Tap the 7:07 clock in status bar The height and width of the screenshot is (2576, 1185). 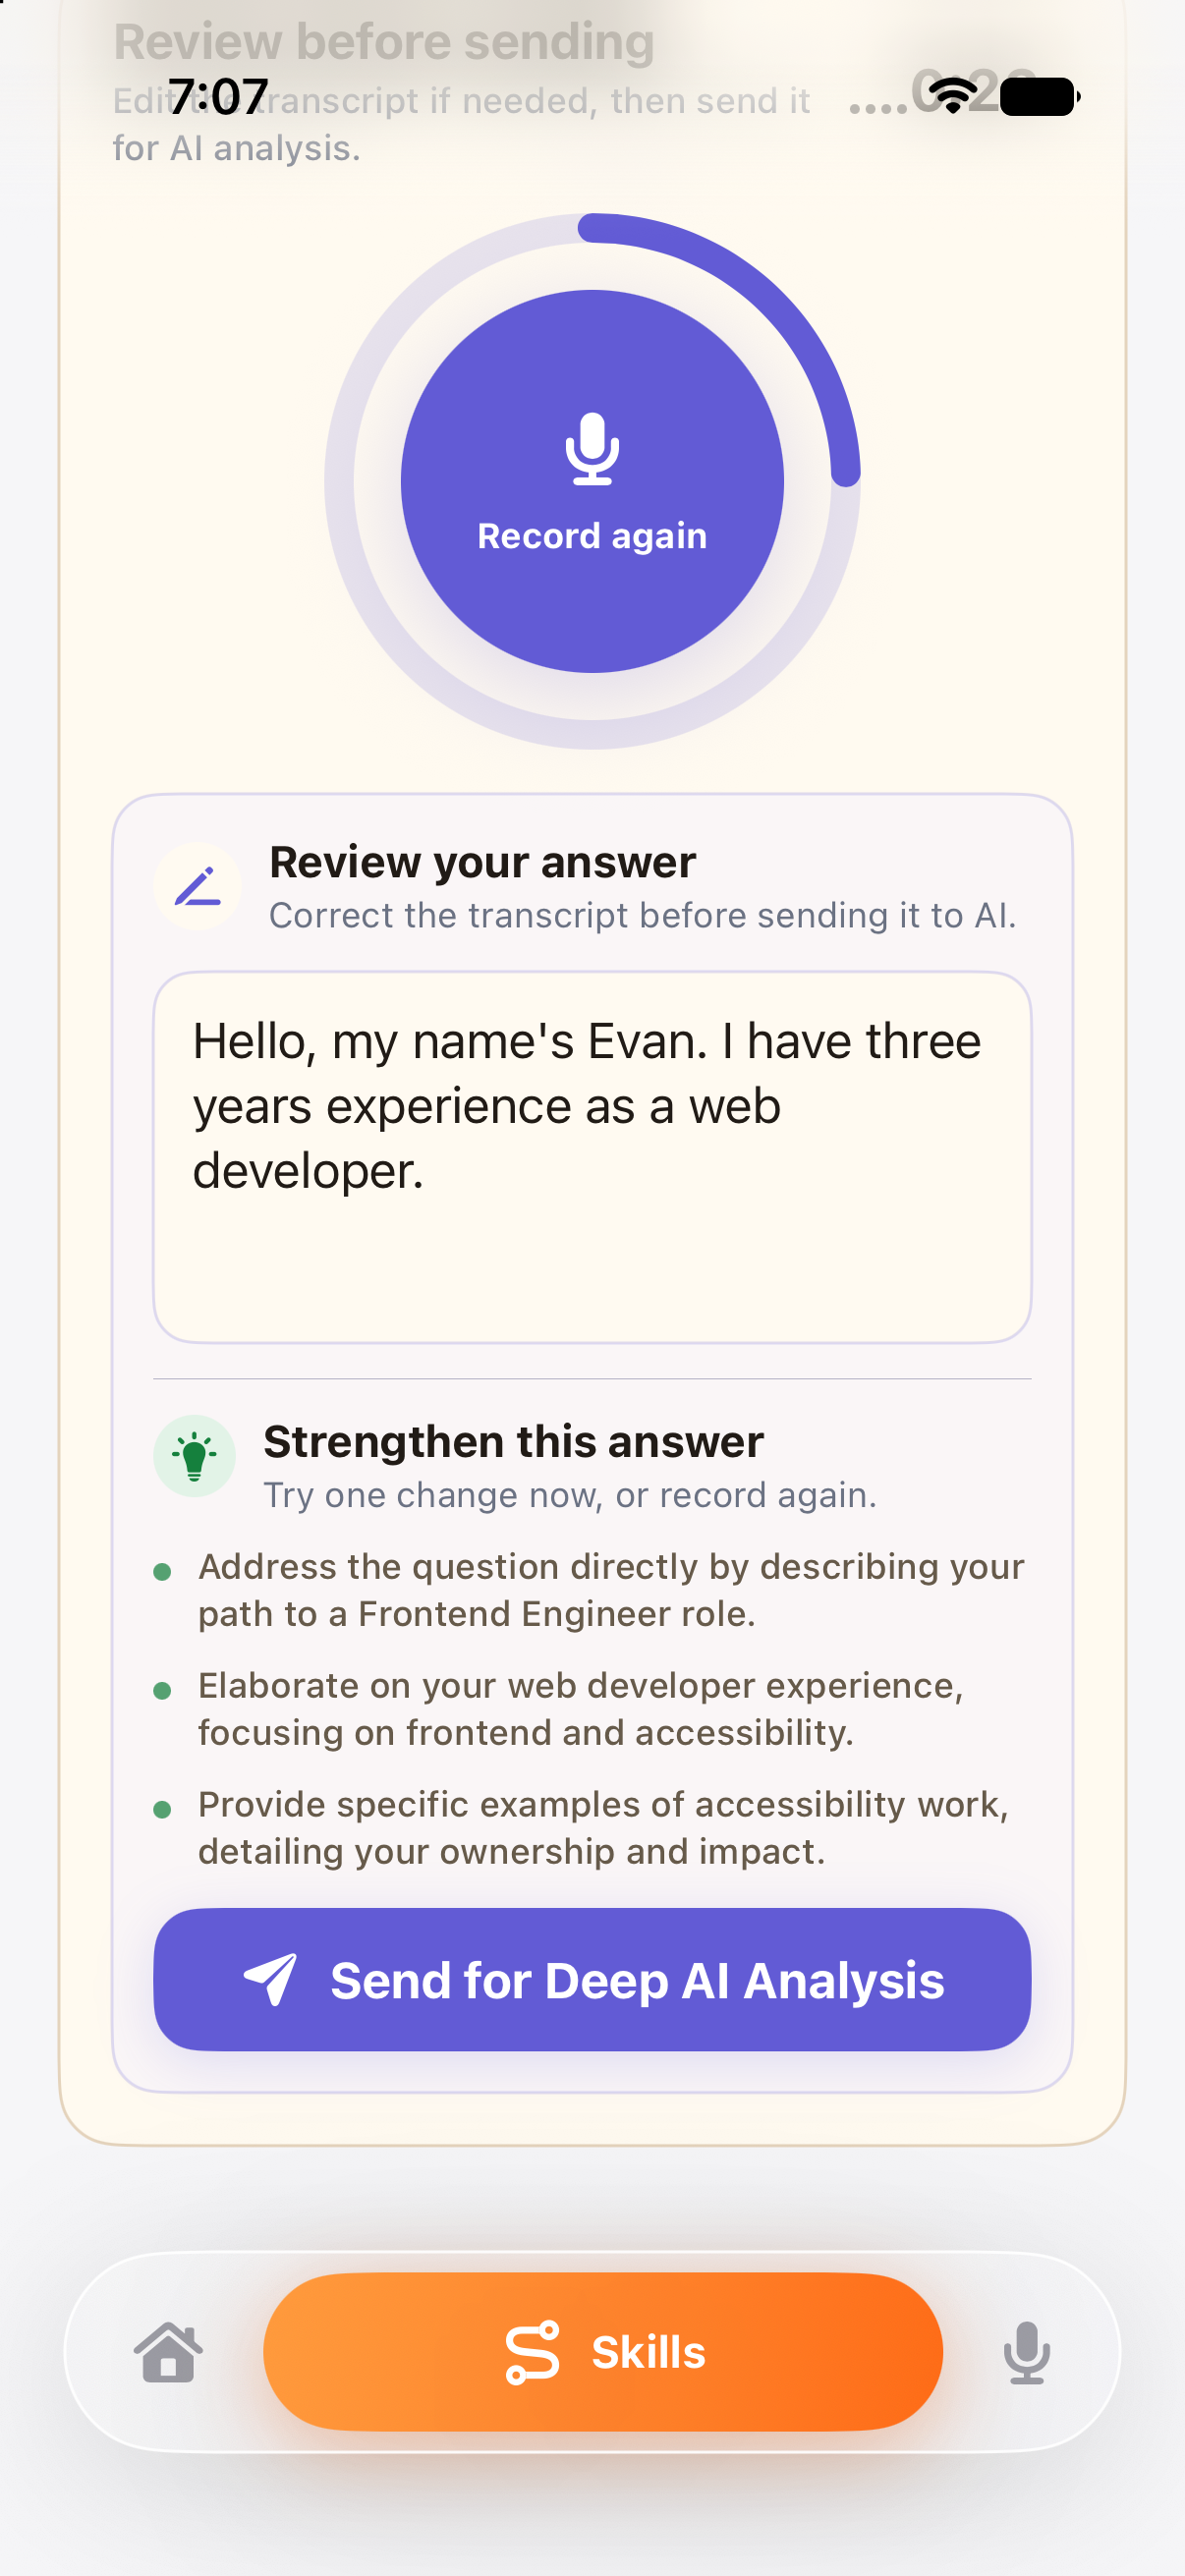click(218, 97)
